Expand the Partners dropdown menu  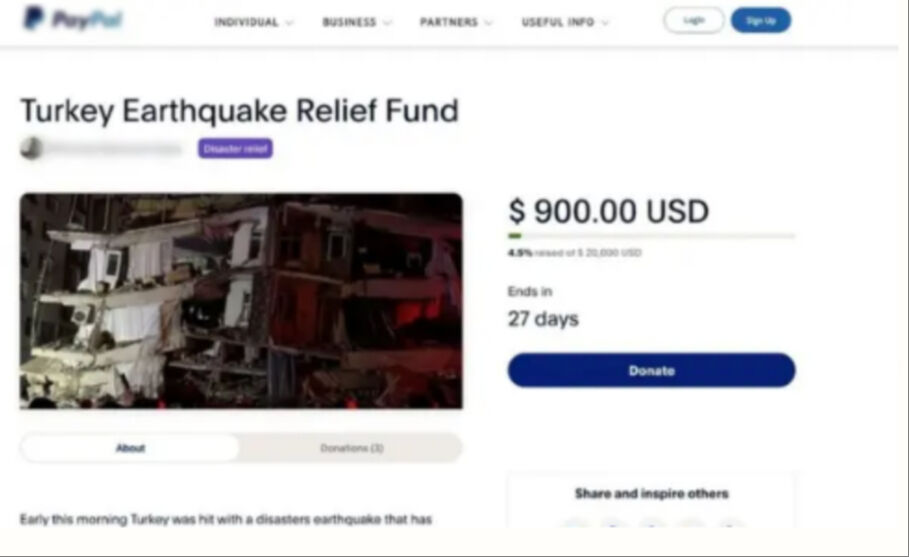pos(456,22)
